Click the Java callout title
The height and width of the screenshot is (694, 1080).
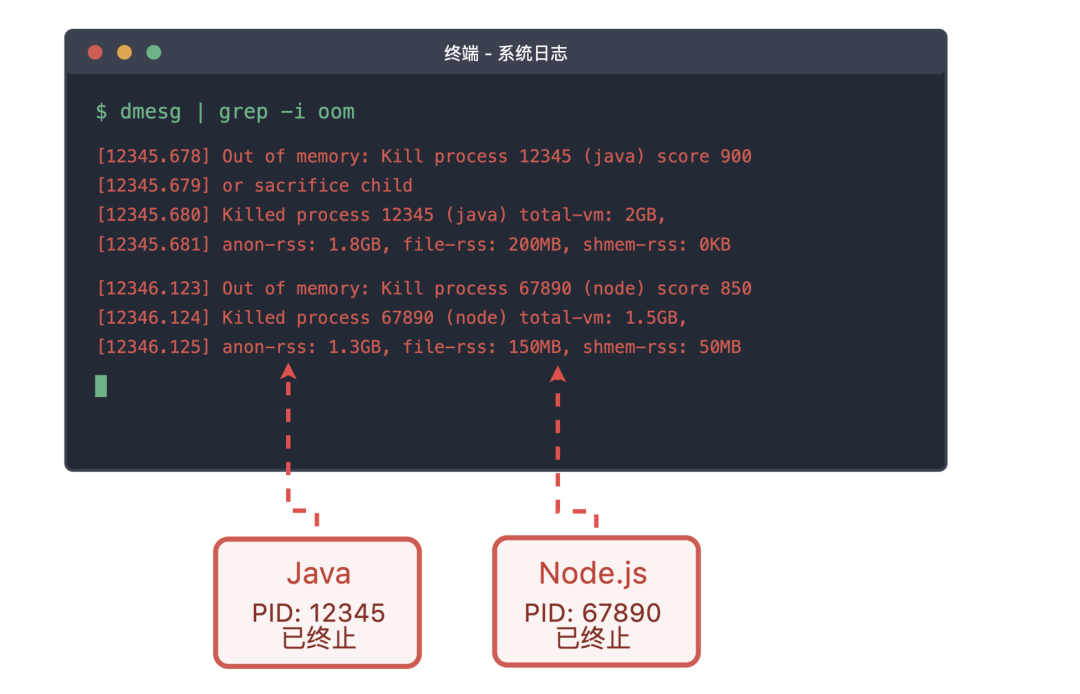(318, 573)
